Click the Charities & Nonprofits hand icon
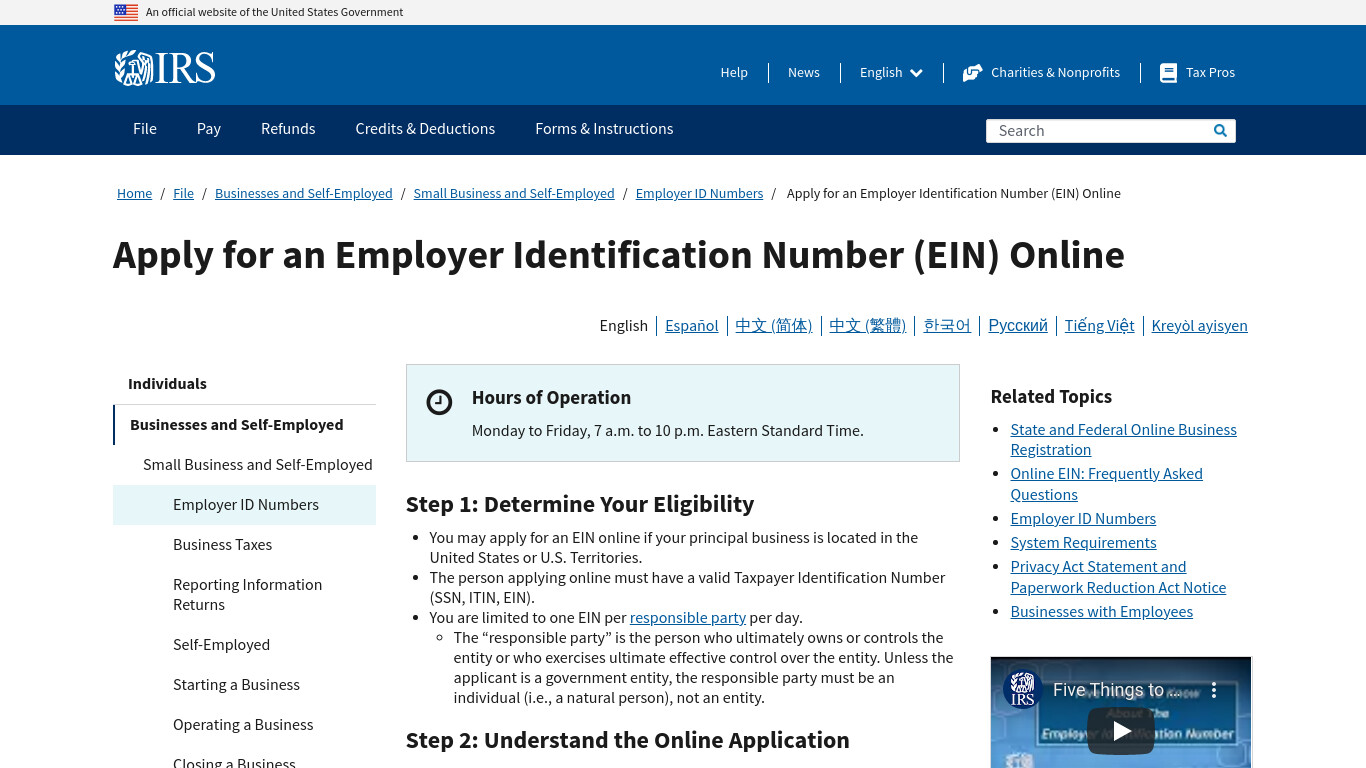Image resolution: width=1366 pixels, height=768 pixels. 972,73
